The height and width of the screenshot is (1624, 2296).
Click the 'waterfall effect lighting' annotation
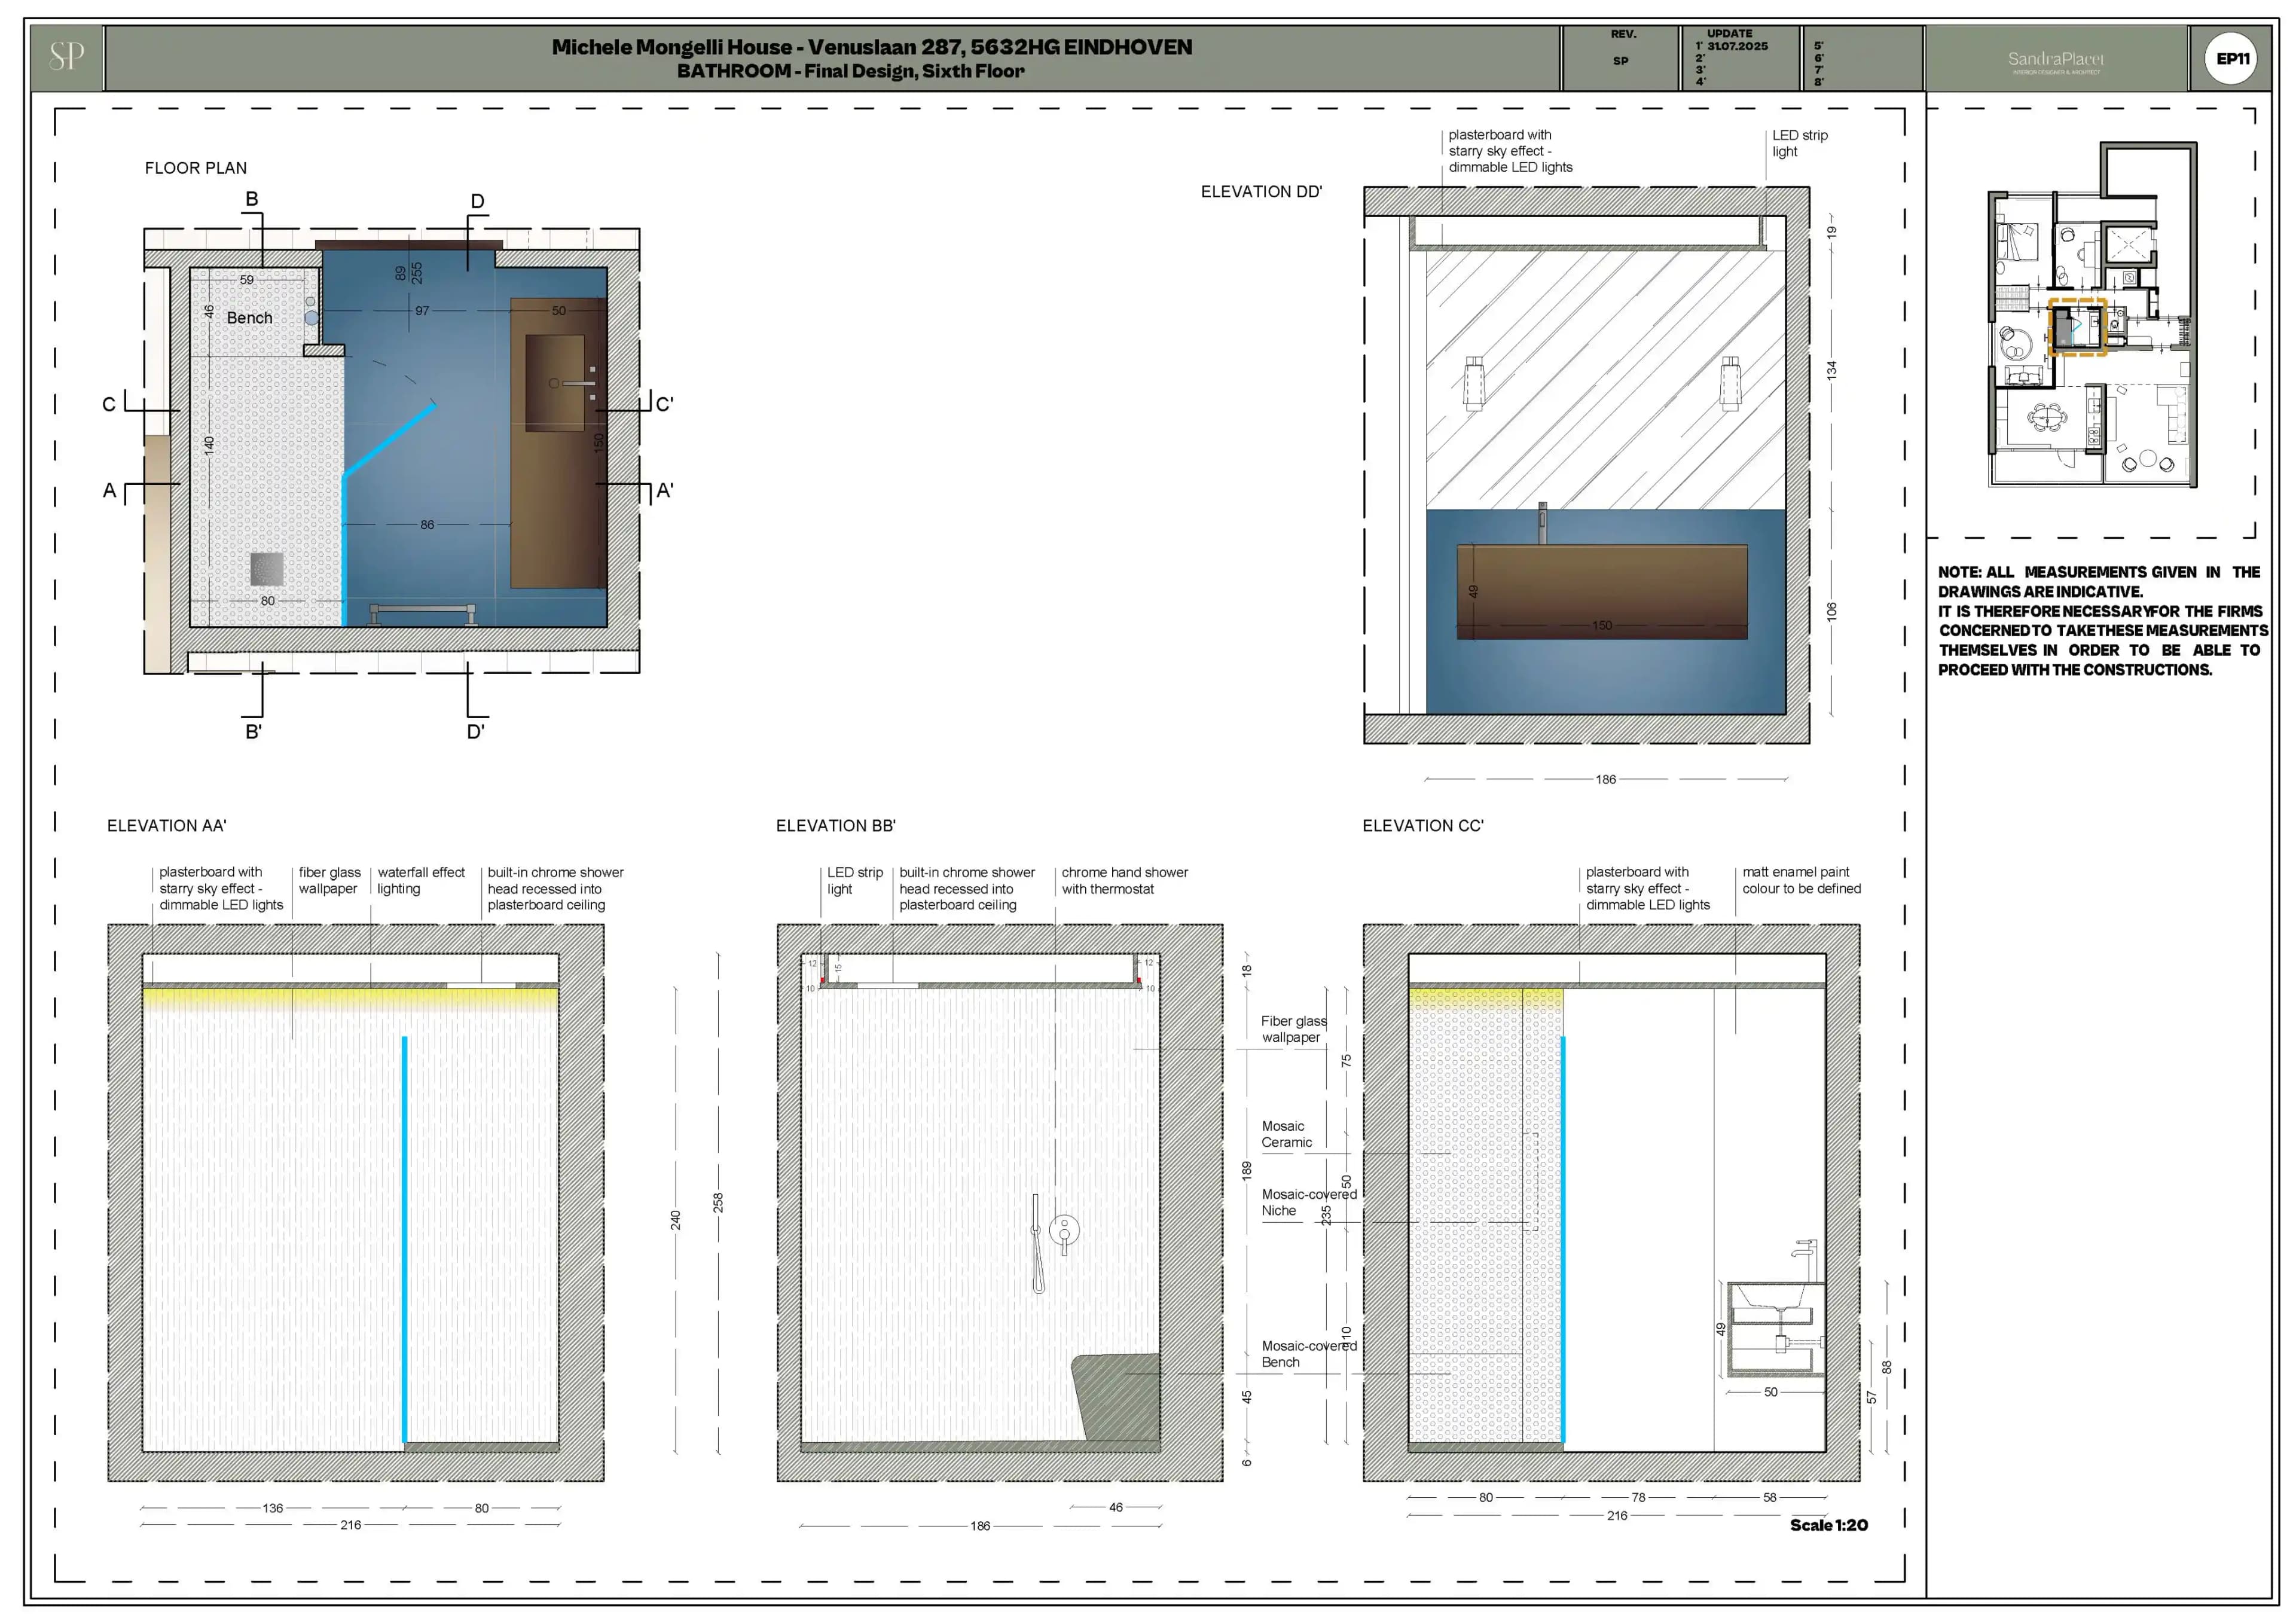421,880
